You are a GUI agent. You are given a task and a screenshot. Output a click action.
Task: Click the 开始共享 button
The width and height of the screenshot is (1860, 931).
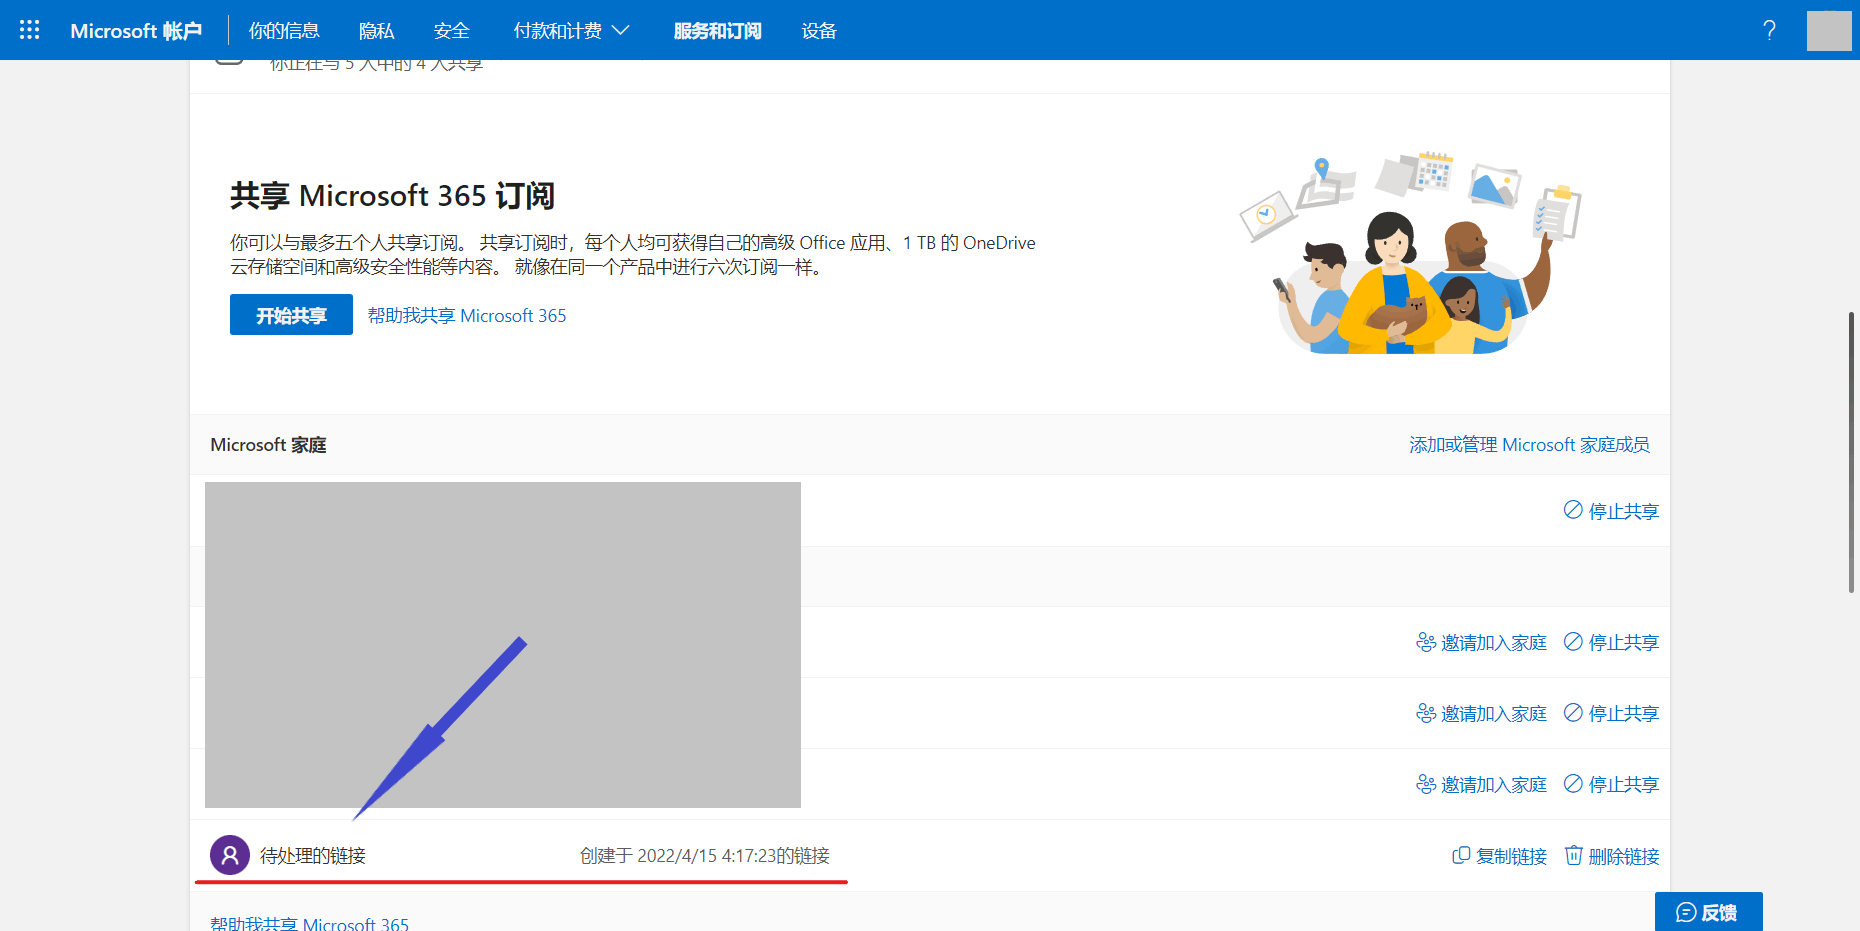pyautogui.click(x=291, y=315)
